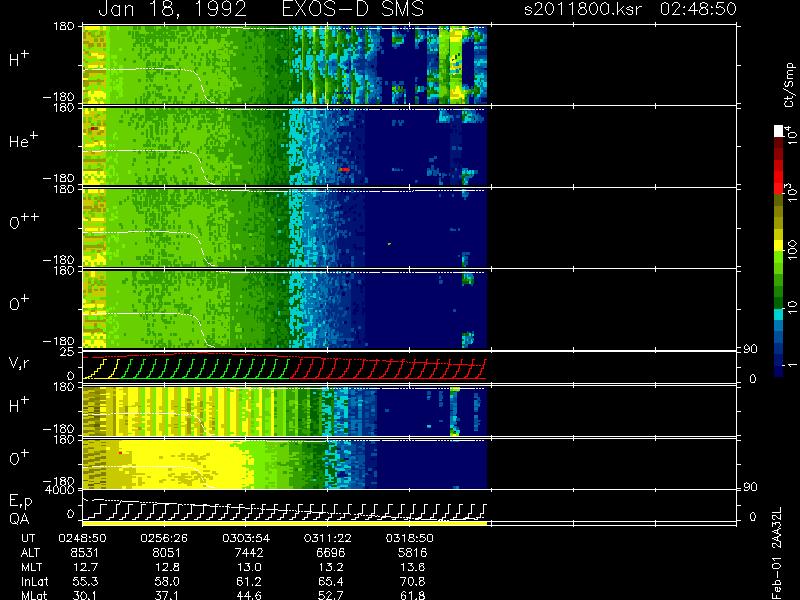The image size is (800, 600).
Task: Click MLat value "37.1"
Action: 167,595
